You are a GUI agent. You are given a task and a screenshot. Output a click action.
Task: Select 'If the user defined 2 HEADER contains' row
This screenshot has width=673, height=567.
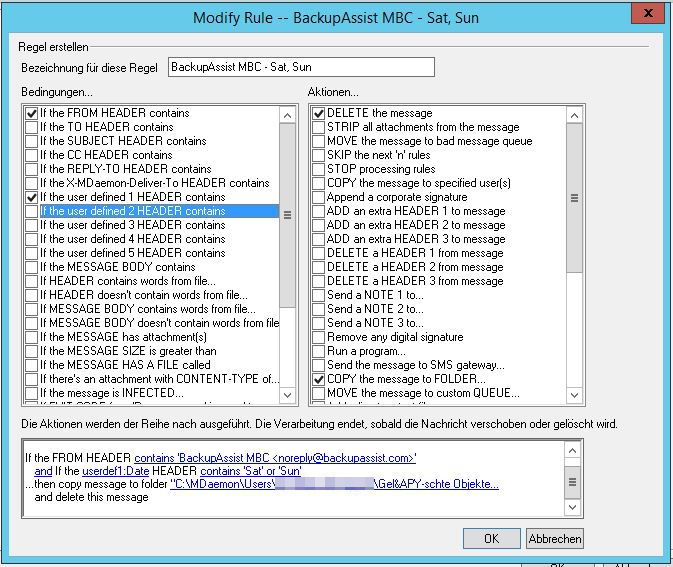132,211
